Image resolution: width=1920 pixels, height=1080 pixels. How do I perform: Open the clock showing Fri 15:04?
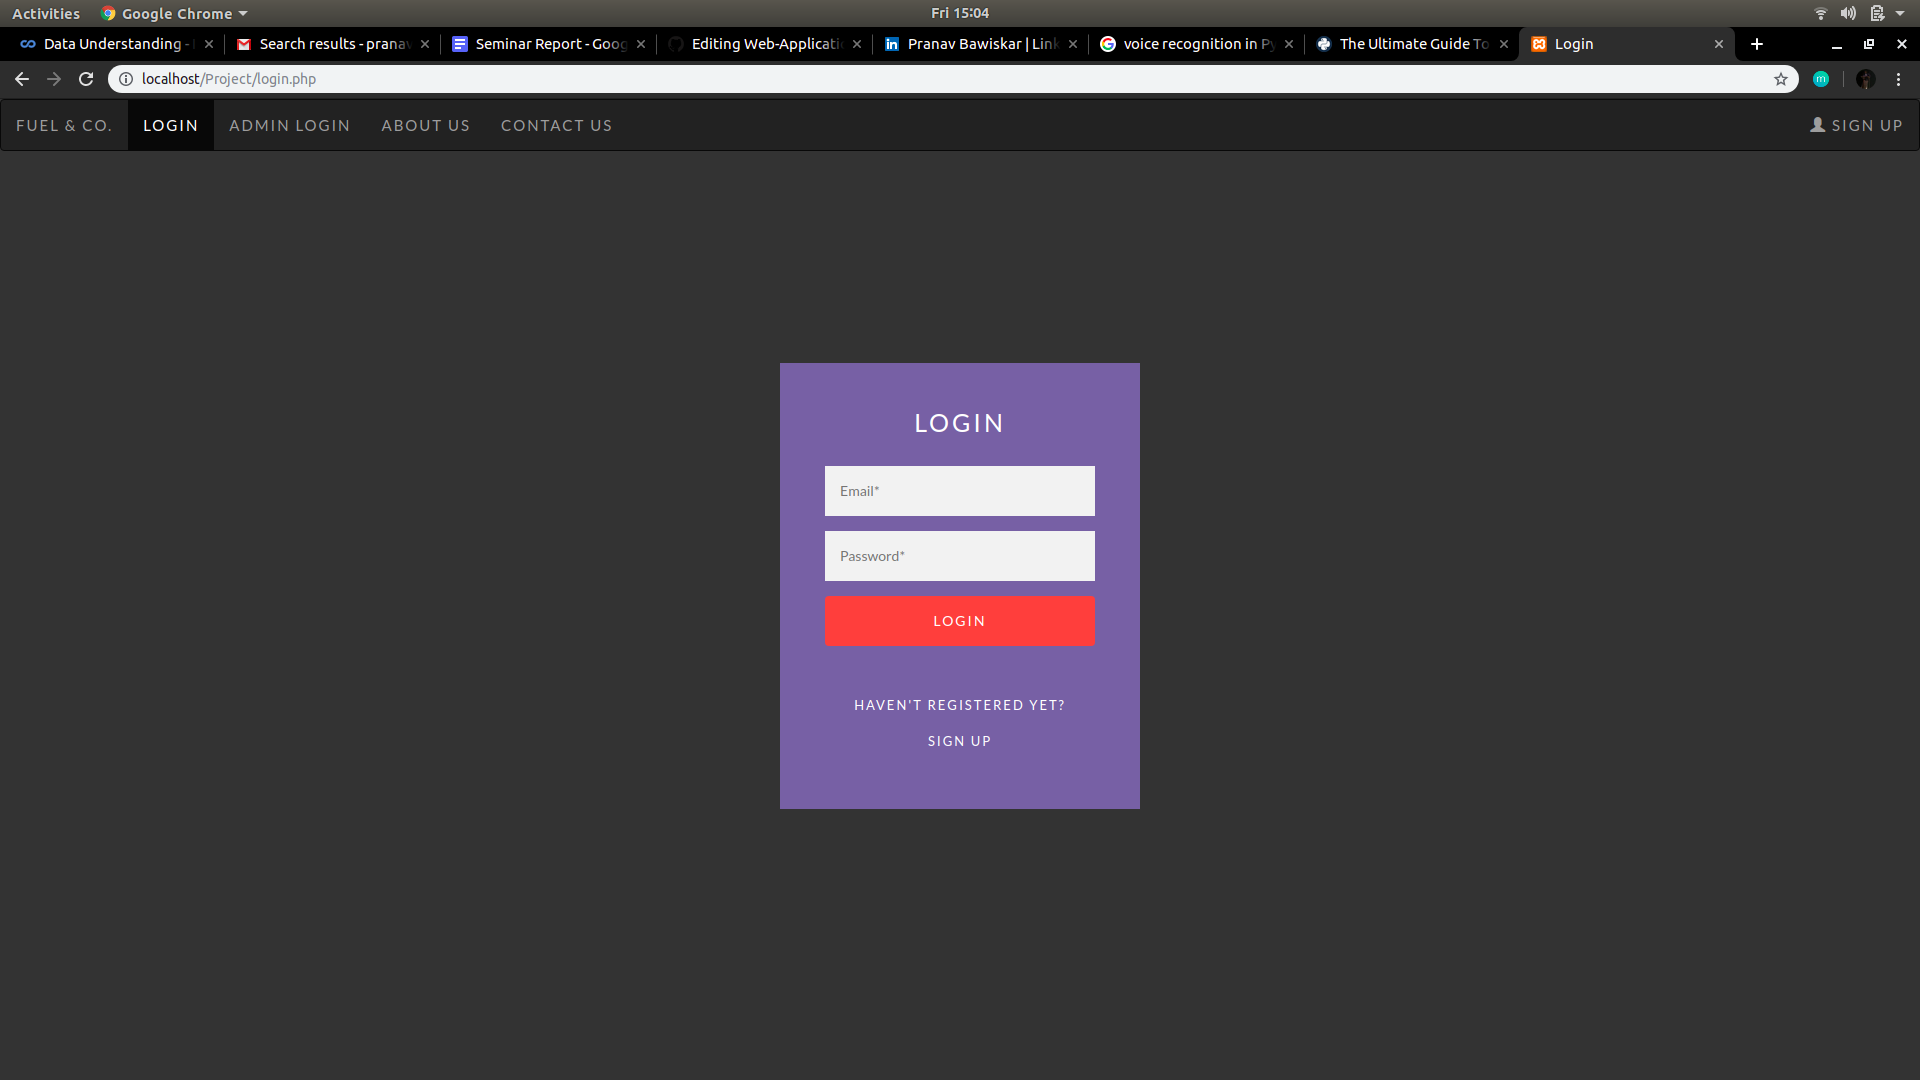point(960,13)
